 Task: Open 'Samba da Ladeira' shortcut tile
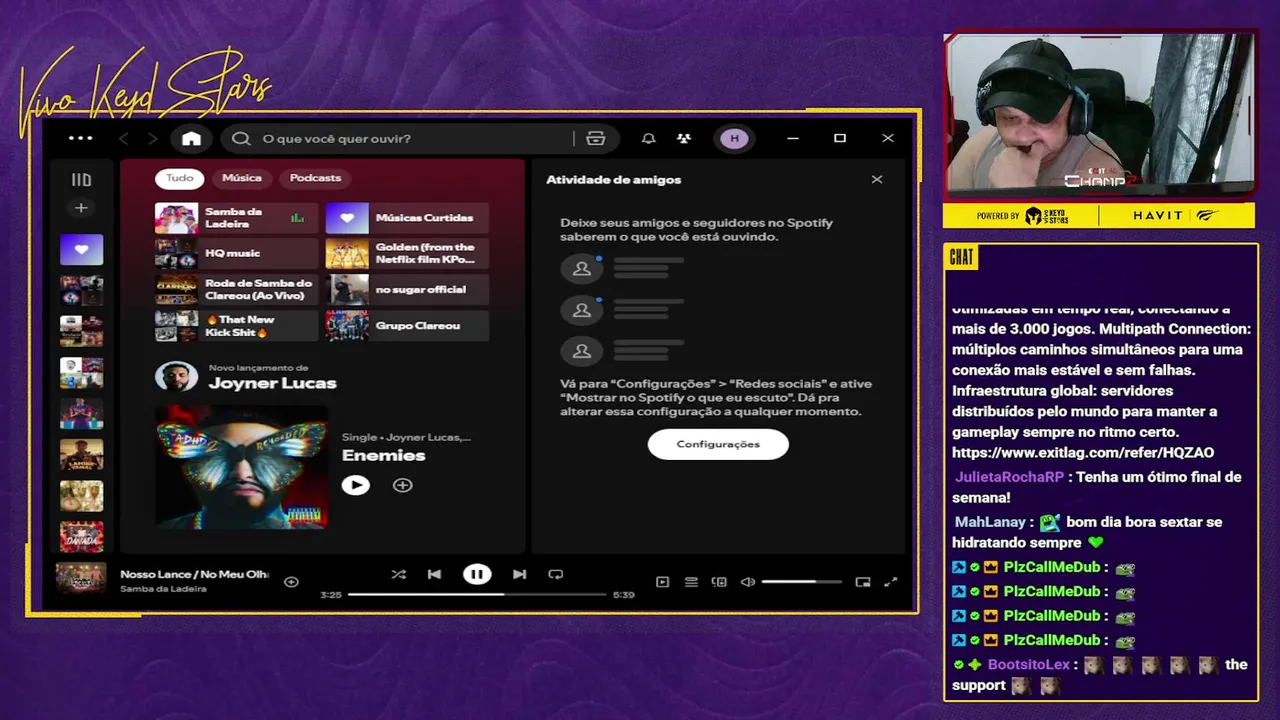point(237,218)
